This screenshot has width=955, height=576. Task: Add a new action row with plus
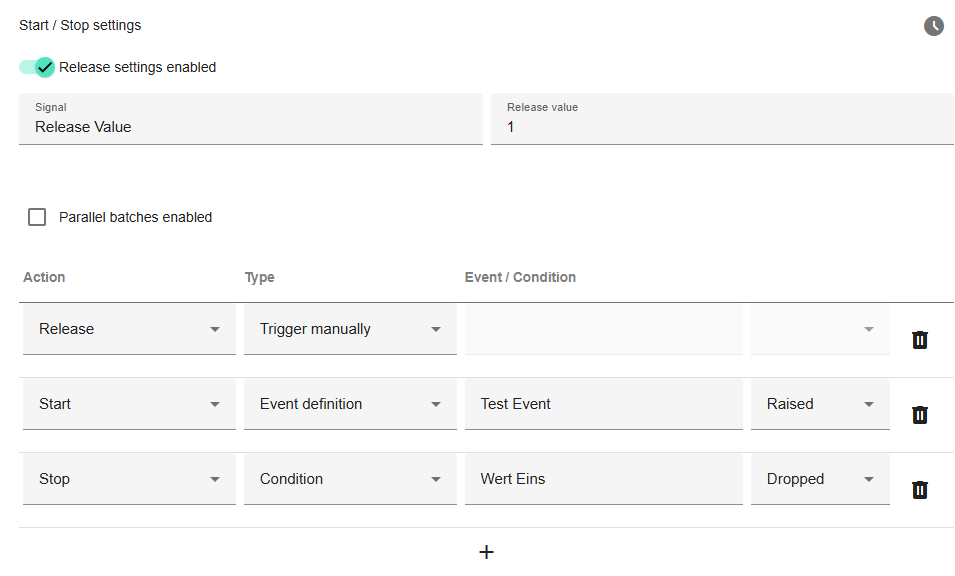pyautogui.click(x=486, y=552)
